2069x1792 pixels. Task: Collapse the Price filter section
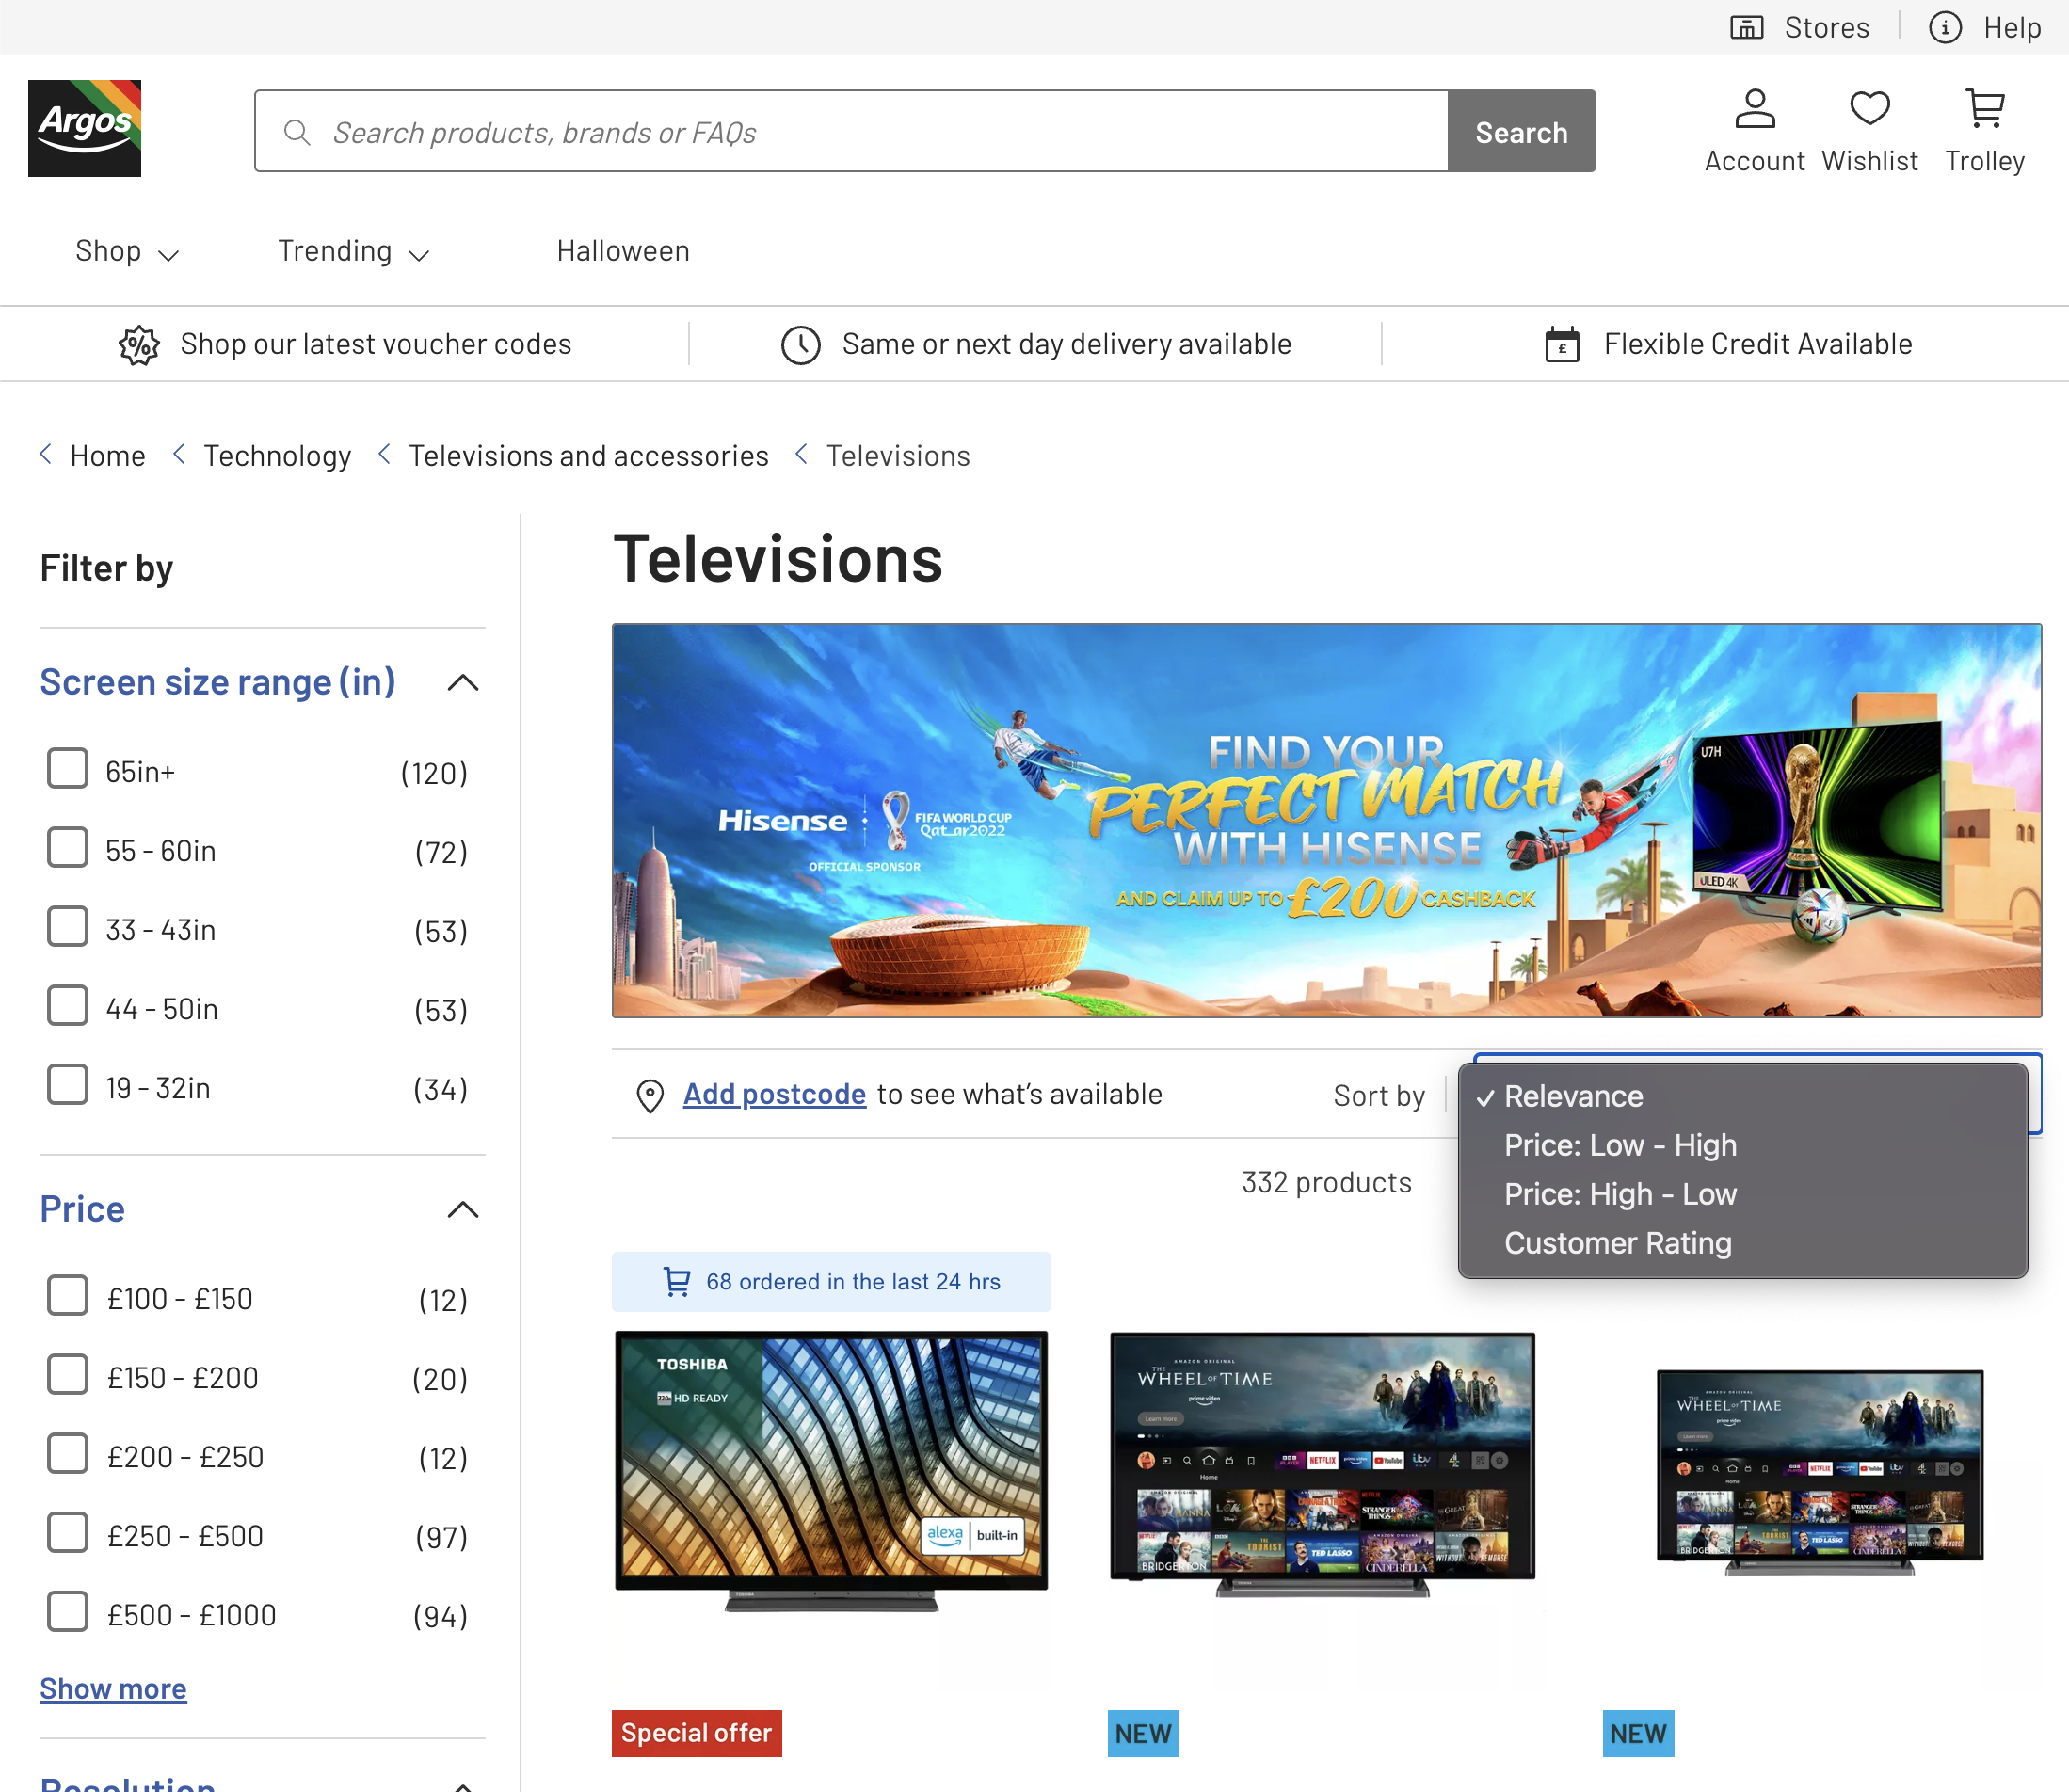[x=463, y=1210]
